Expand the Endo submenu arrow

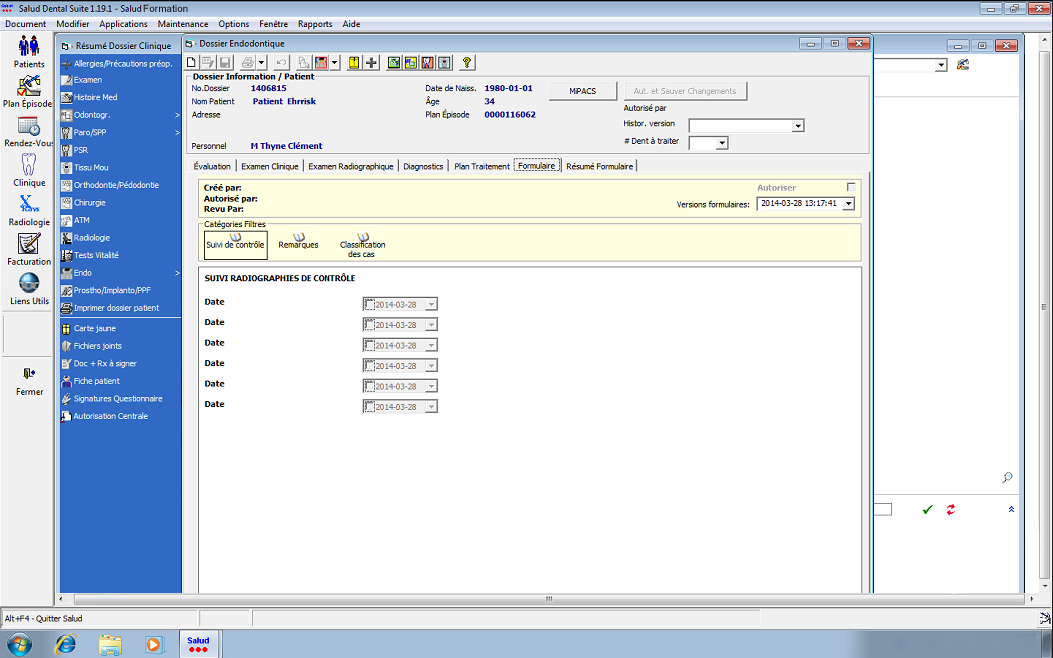(x=177, y=273)
